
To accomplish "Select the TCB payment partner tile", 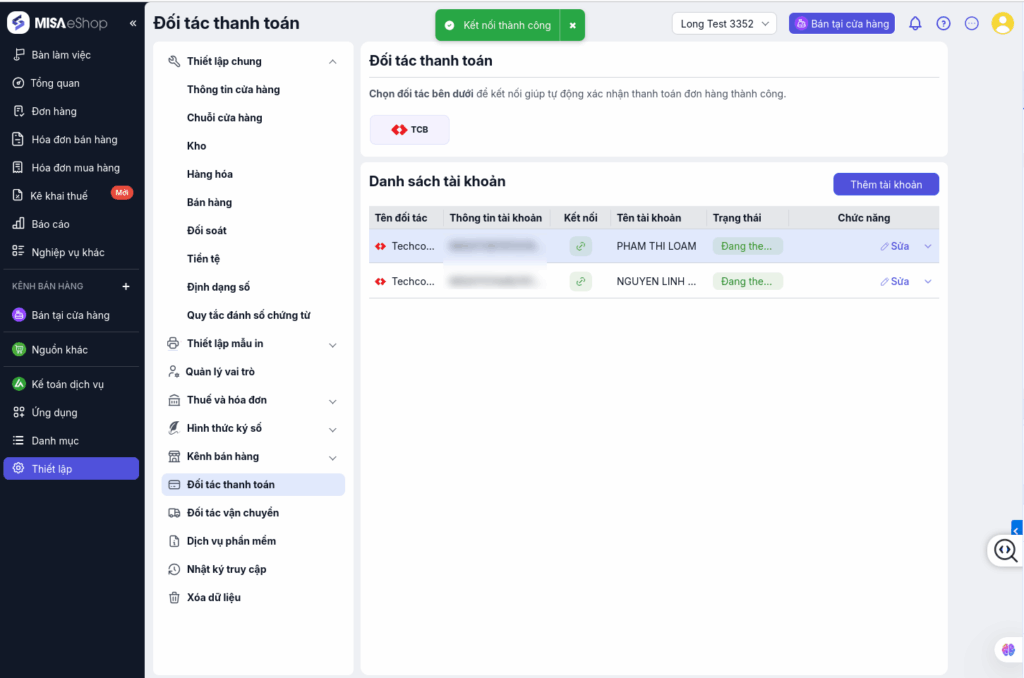I will pyautogui.click(x=410, y=130).
